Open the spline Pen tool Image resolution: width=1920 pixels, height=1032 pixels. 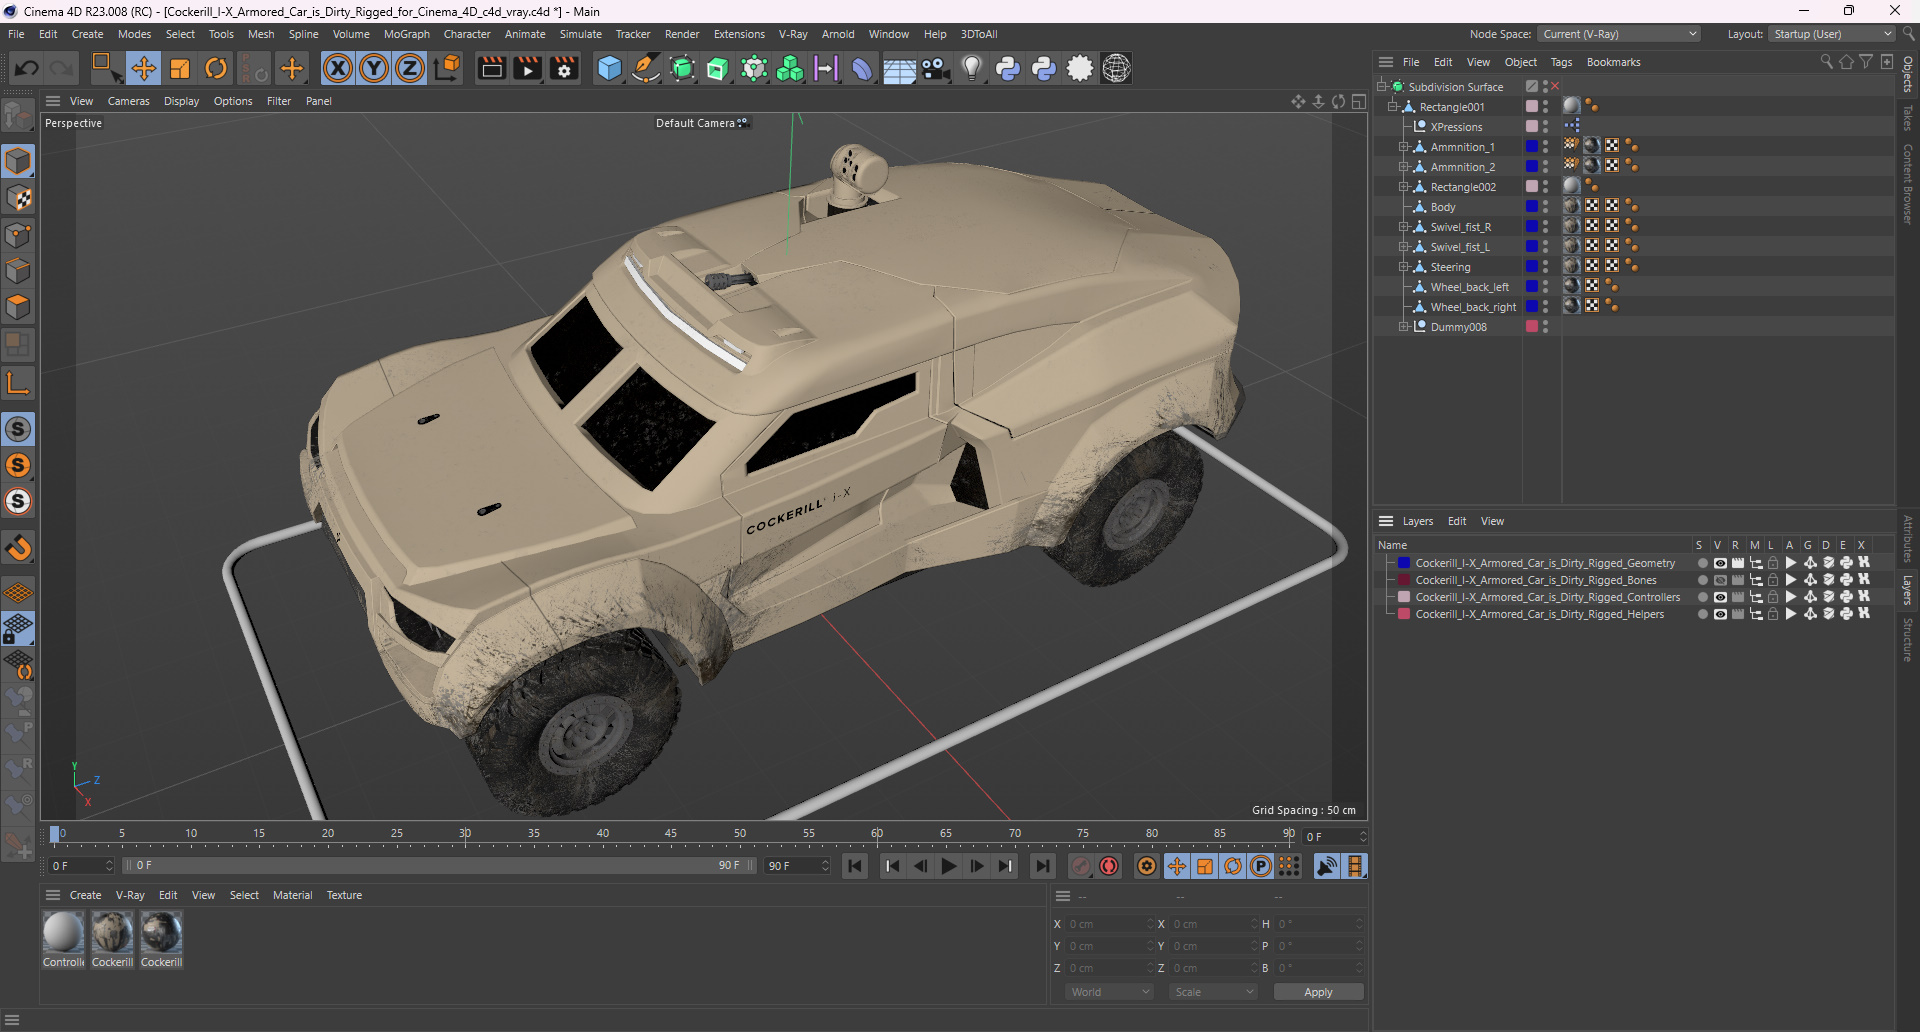(646, 68)
